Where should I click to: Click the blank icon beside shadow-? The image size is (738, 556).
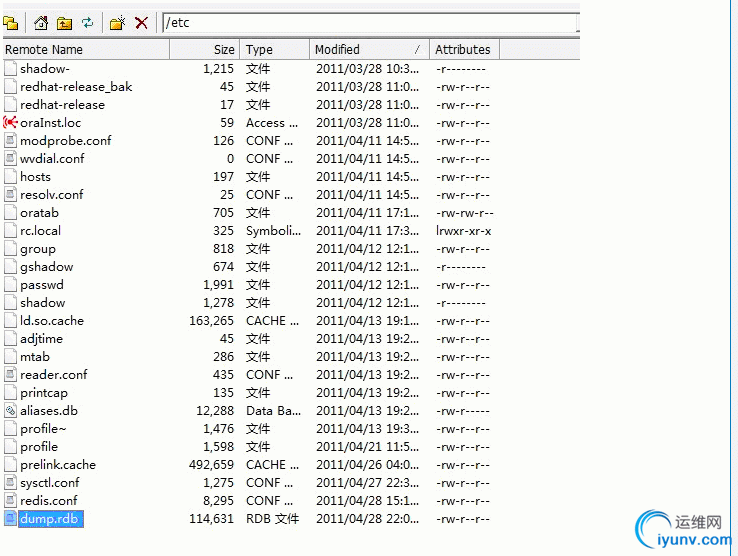(x=10, y=69)
